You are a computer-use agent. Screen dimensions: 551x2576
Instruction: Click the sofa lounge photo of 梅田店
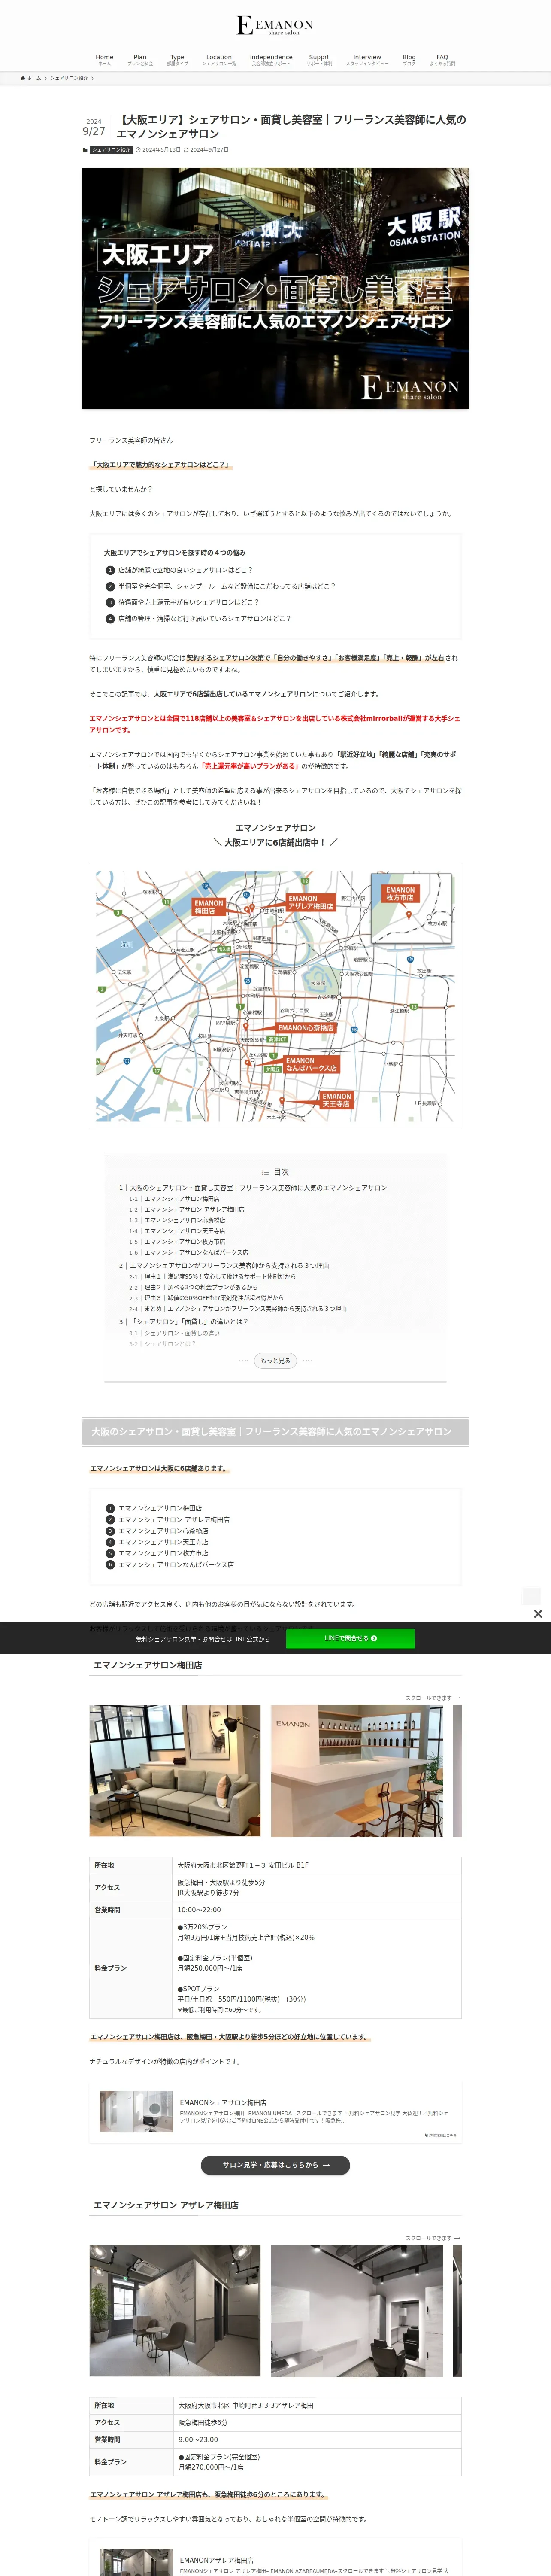[175, 1771]
